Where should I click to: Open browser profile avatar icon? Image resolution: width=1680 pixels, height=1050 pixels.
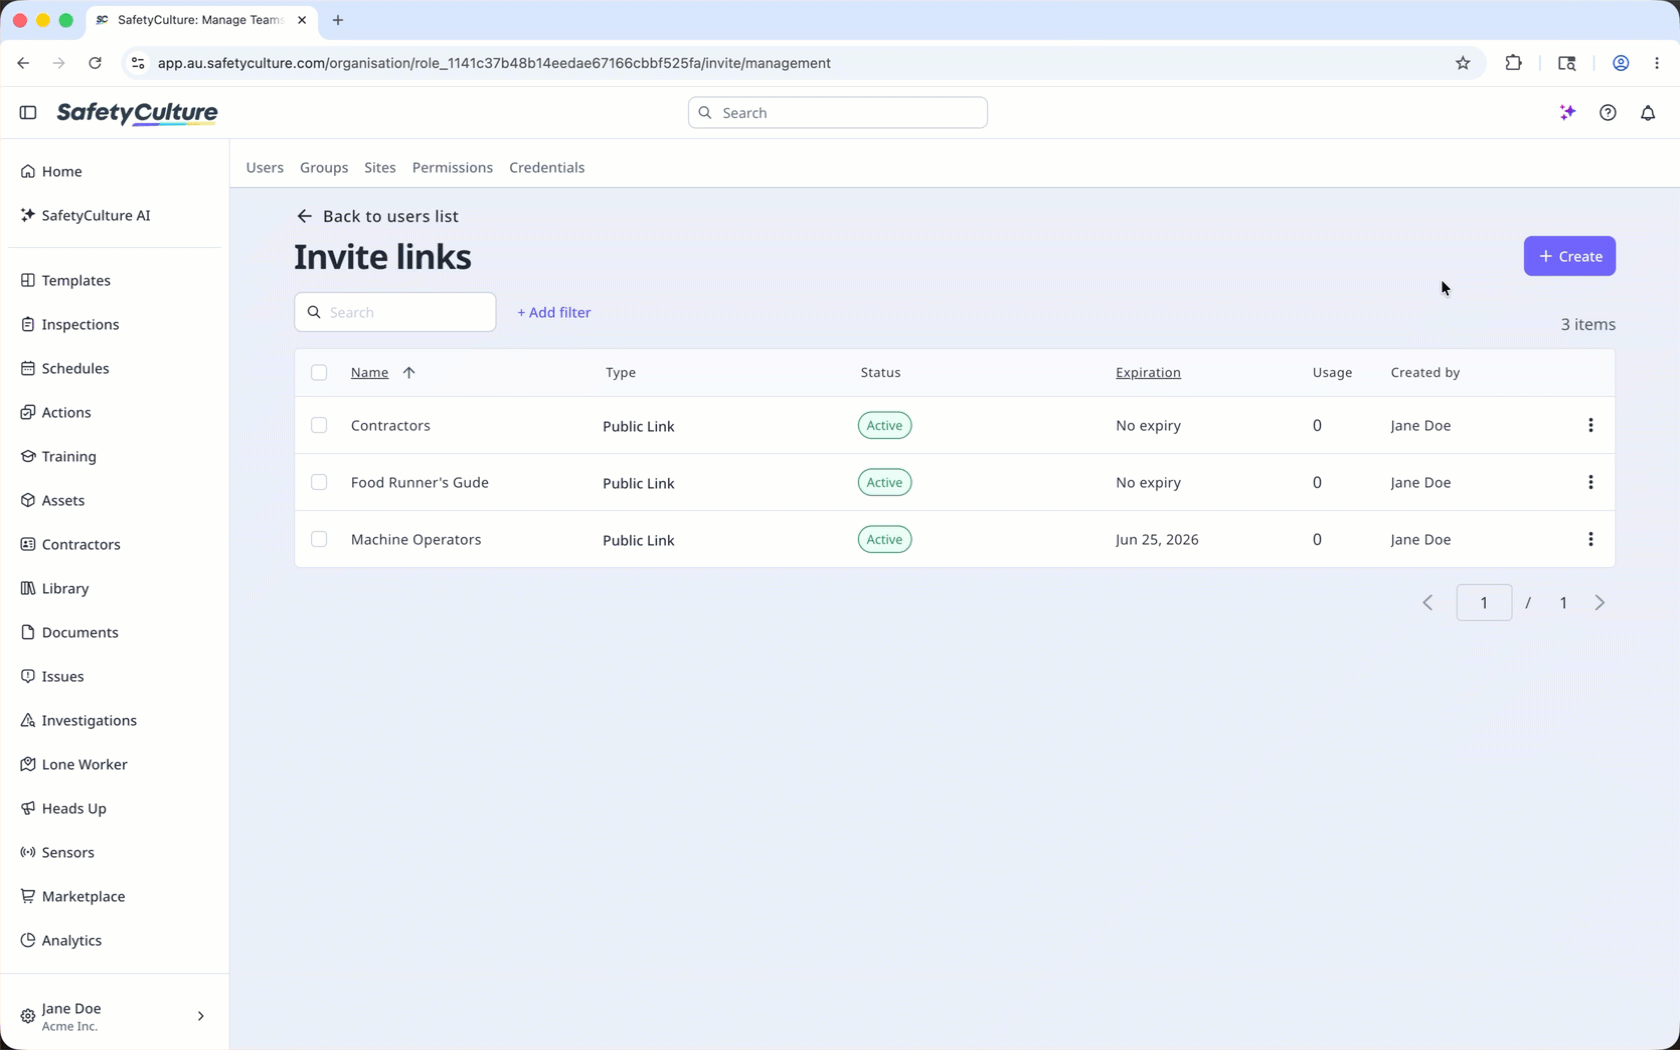click(1621, 63)
